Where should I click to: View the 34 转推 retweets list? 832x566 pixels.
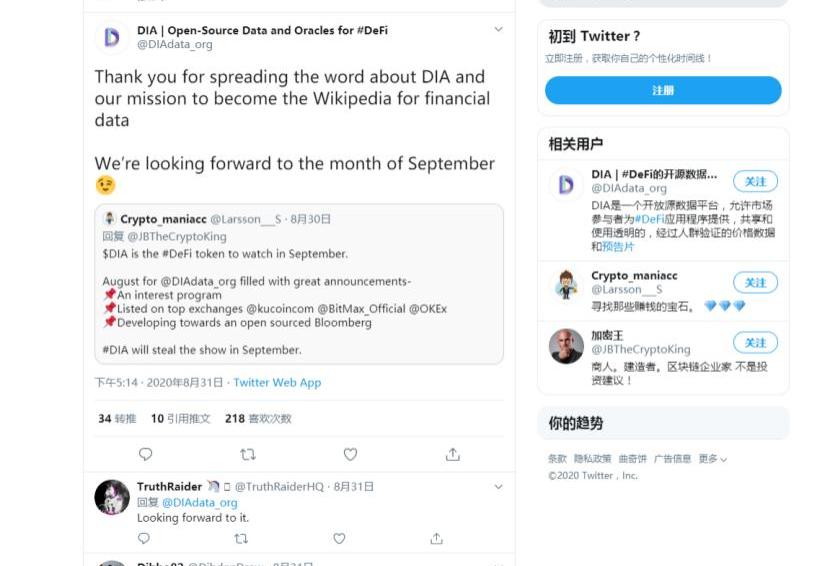pos(117,419)
